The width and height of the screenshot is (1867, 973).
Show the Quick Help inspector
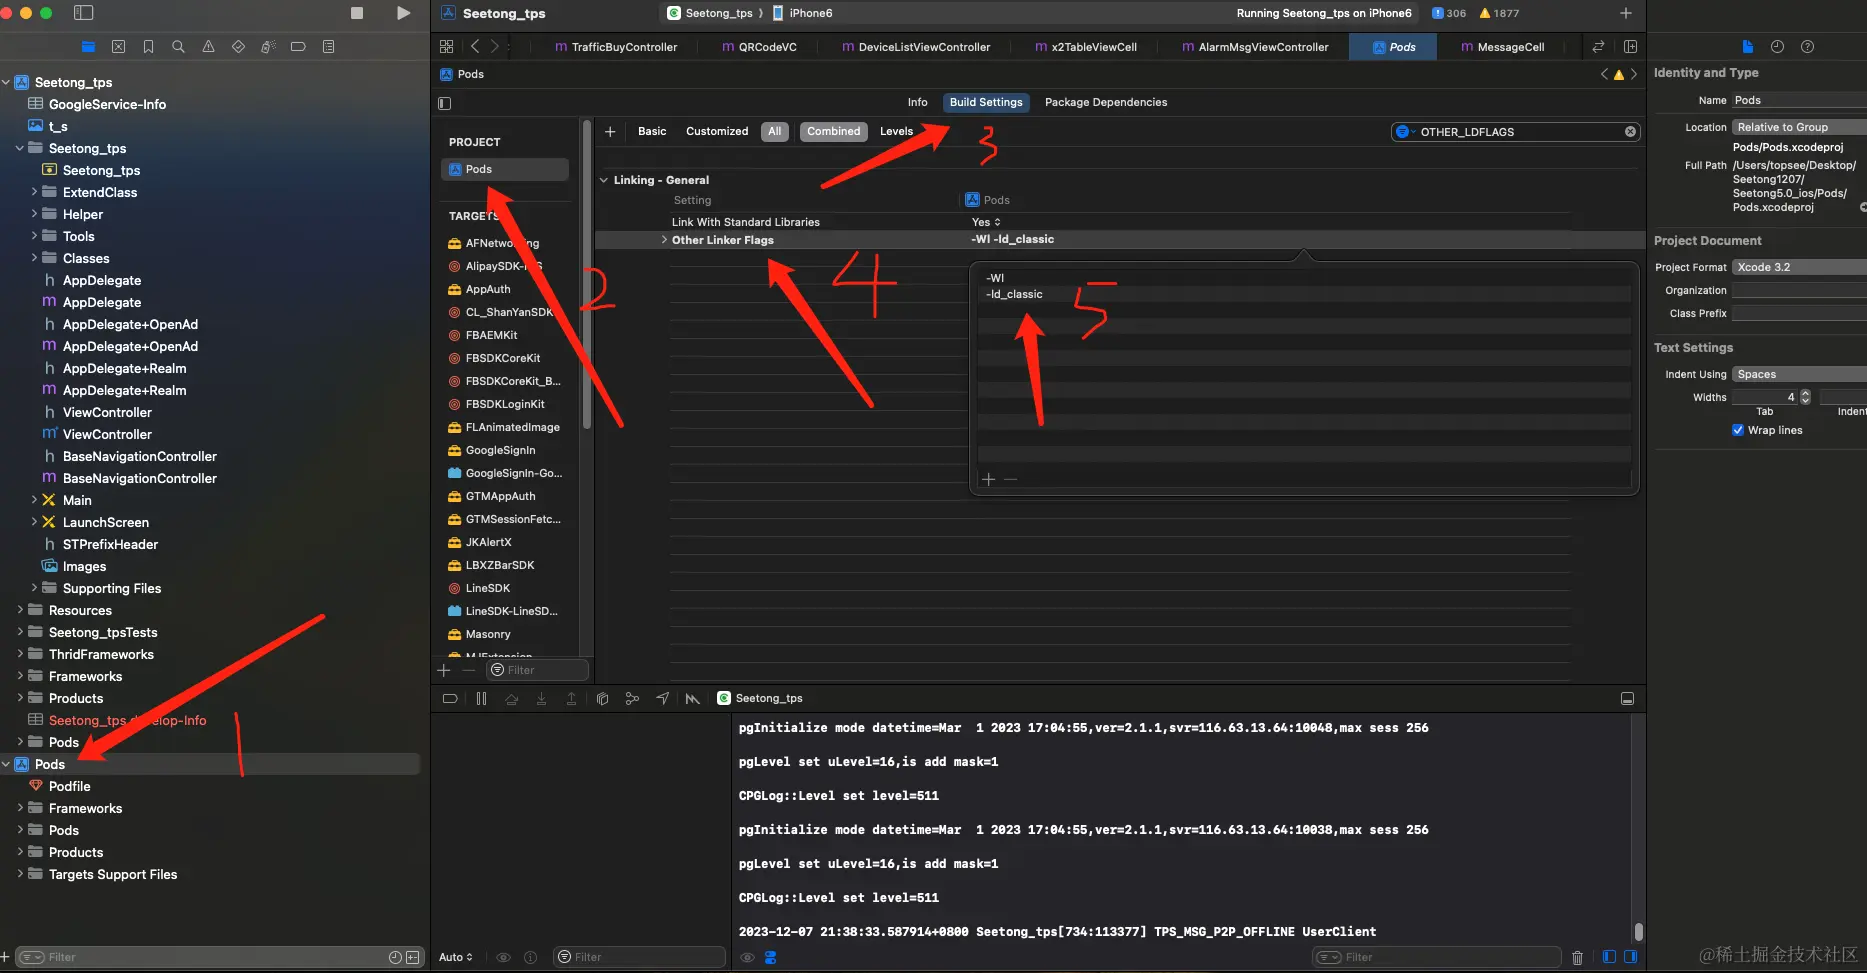(1807, 47)
